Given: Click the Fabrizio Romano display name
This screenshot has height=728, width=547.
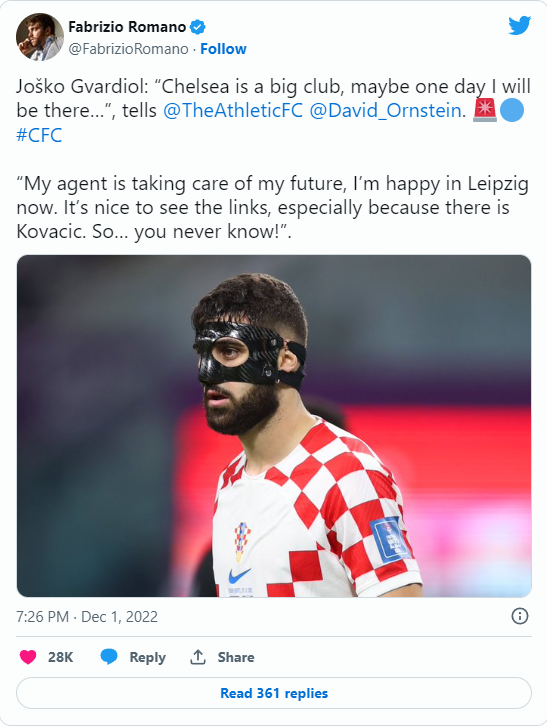Looking at the screenshot, I should tap(127, 27).
